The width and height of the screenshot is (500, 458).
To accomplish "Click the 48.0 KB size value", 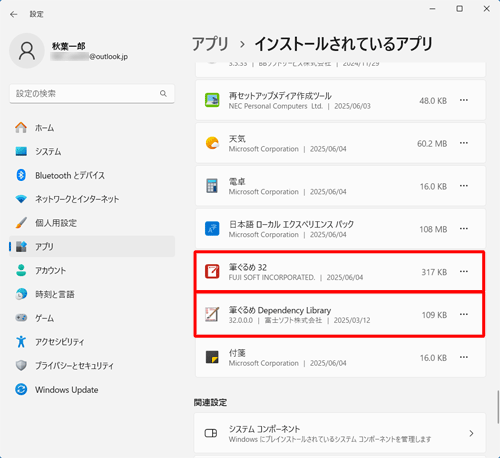I will [x=433, y=101].
